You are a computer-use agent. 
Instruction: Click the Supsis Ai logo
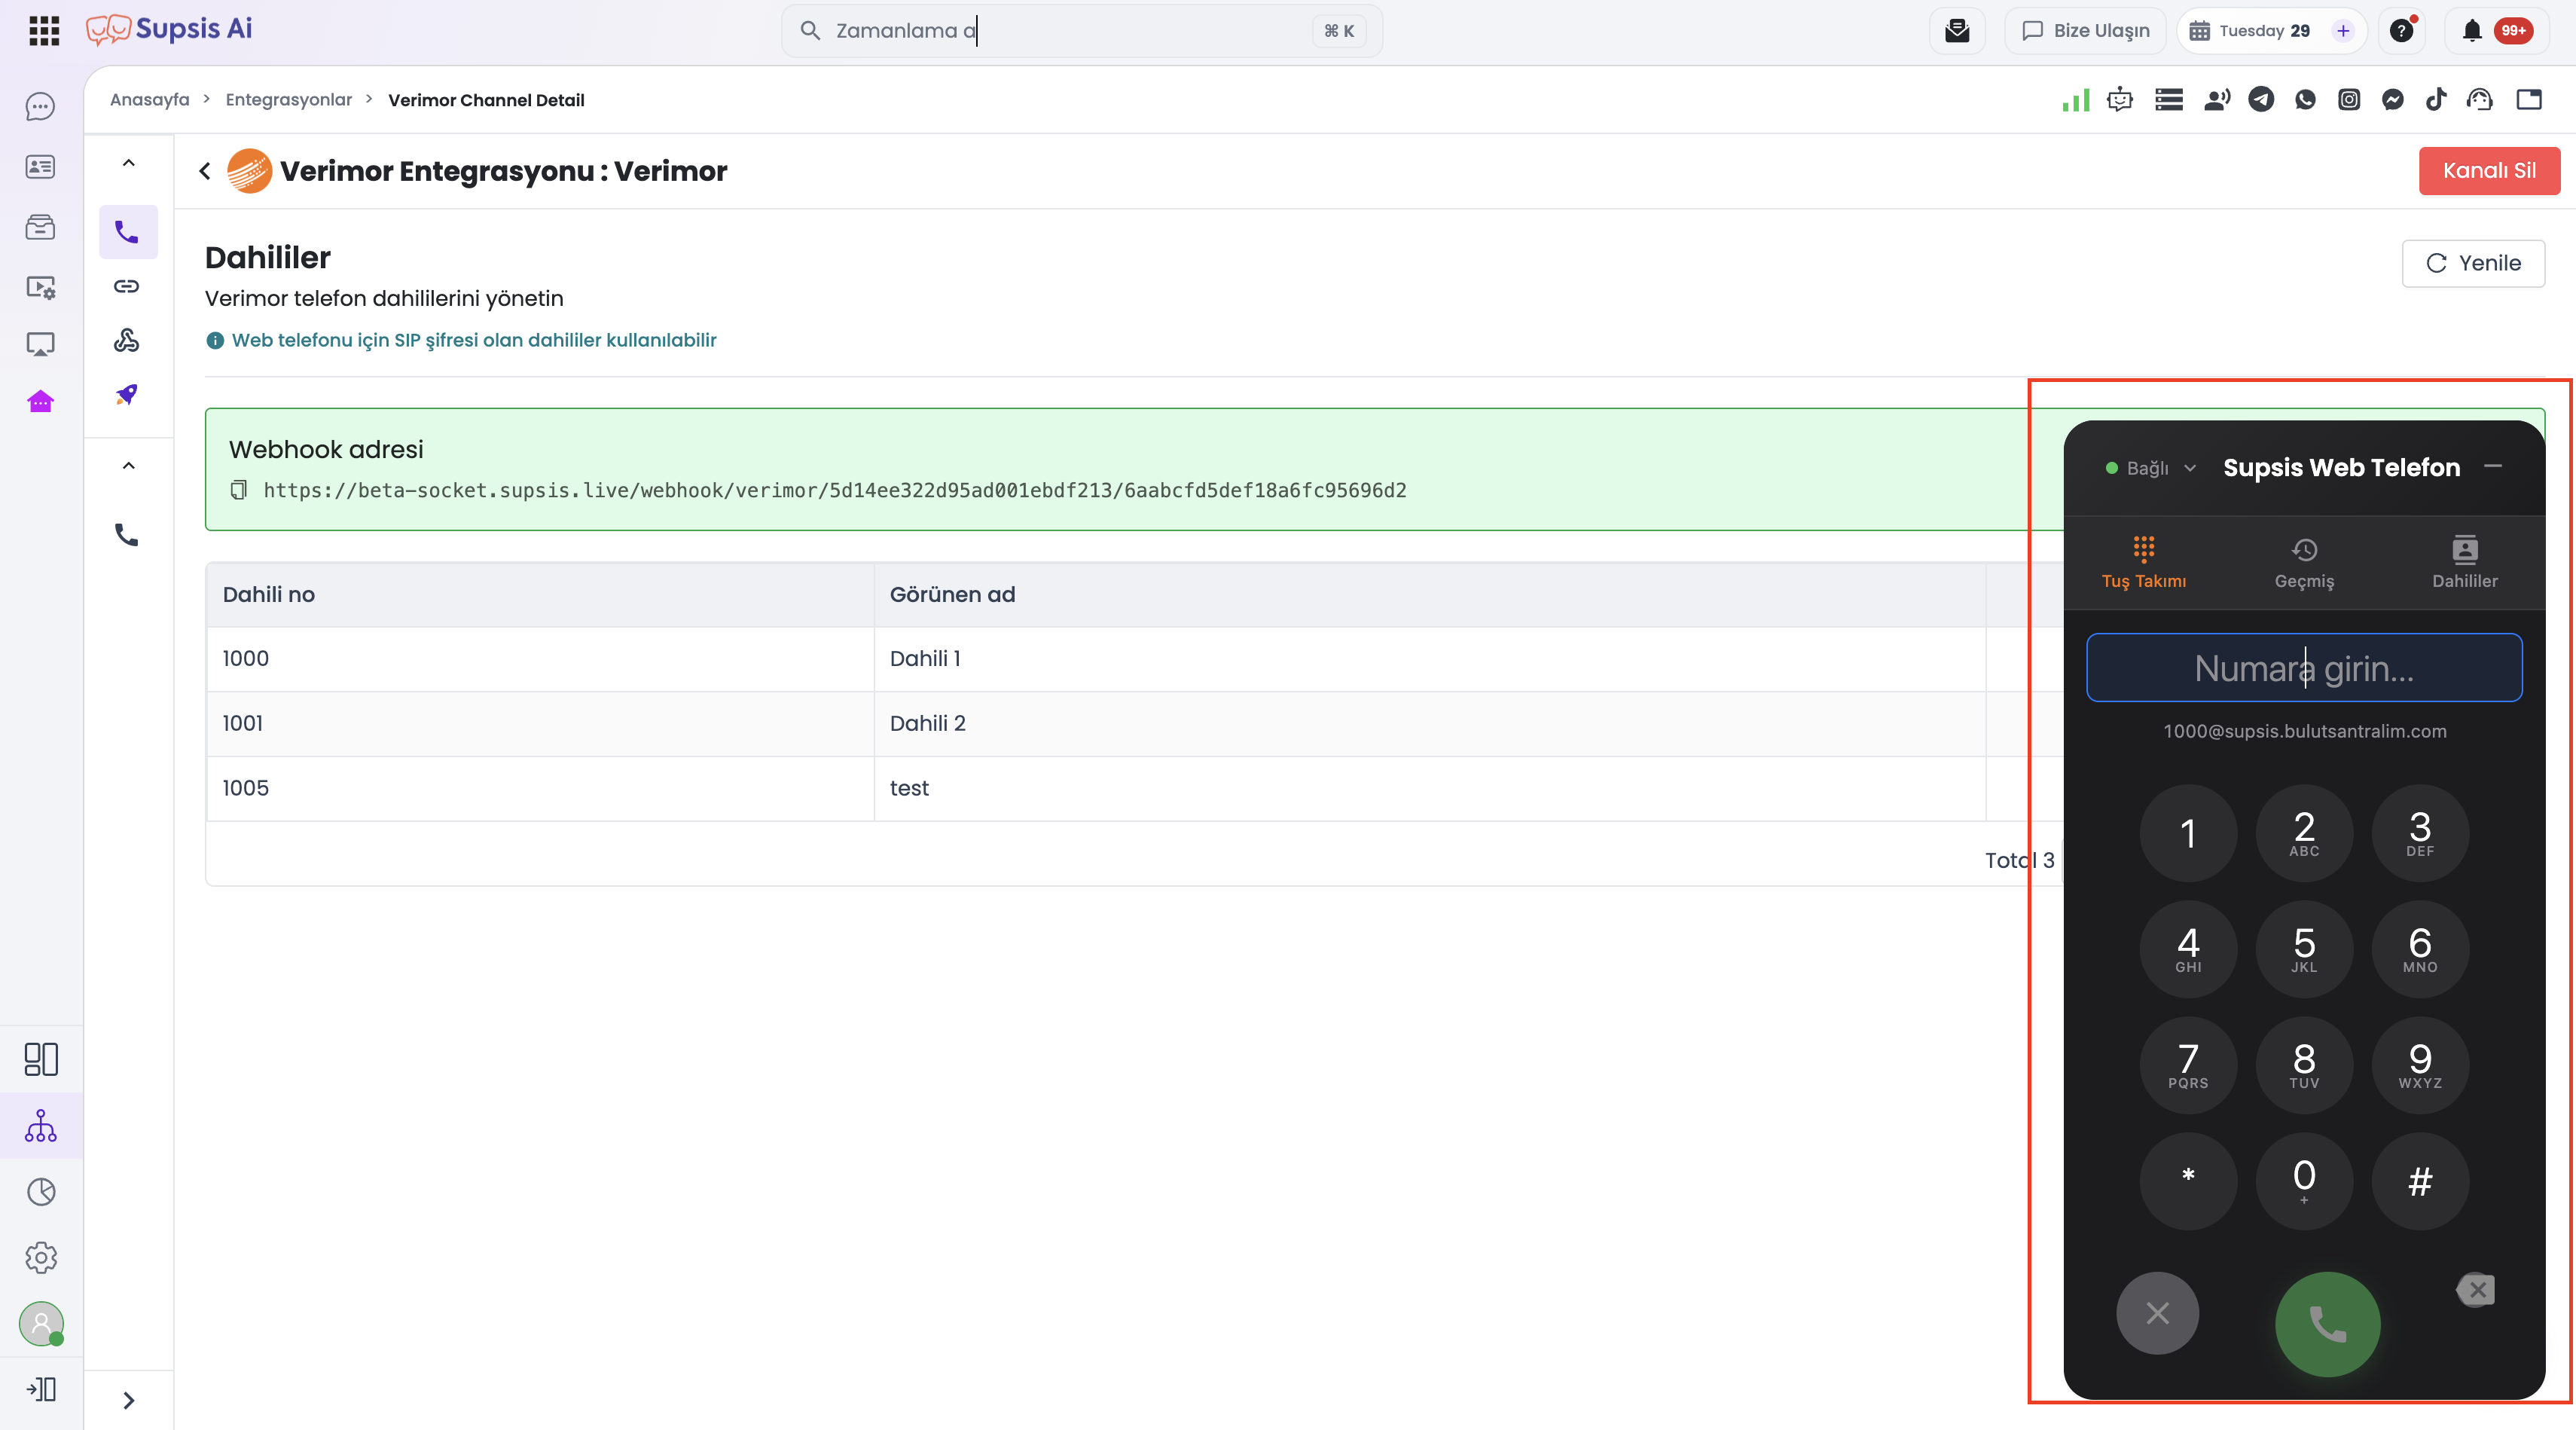pyautogui.click(x=168, y=29)
